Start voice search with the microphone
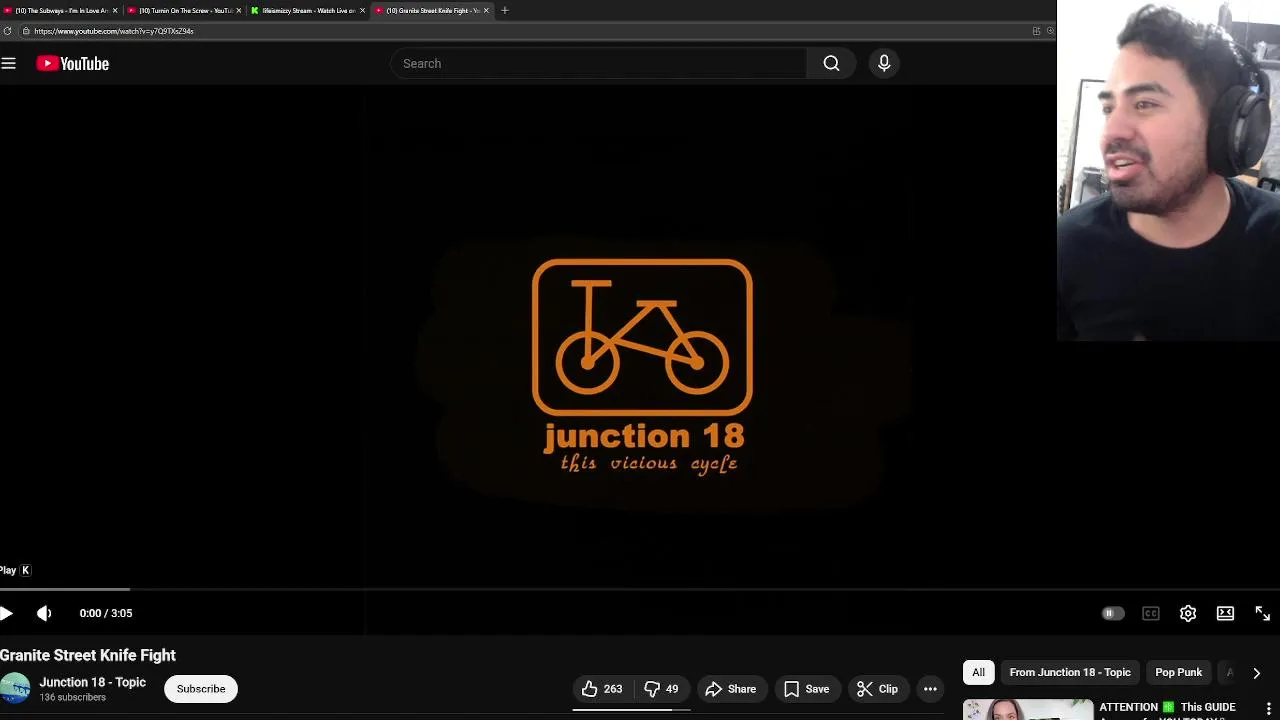1280x720 pixels. point(884,63)
